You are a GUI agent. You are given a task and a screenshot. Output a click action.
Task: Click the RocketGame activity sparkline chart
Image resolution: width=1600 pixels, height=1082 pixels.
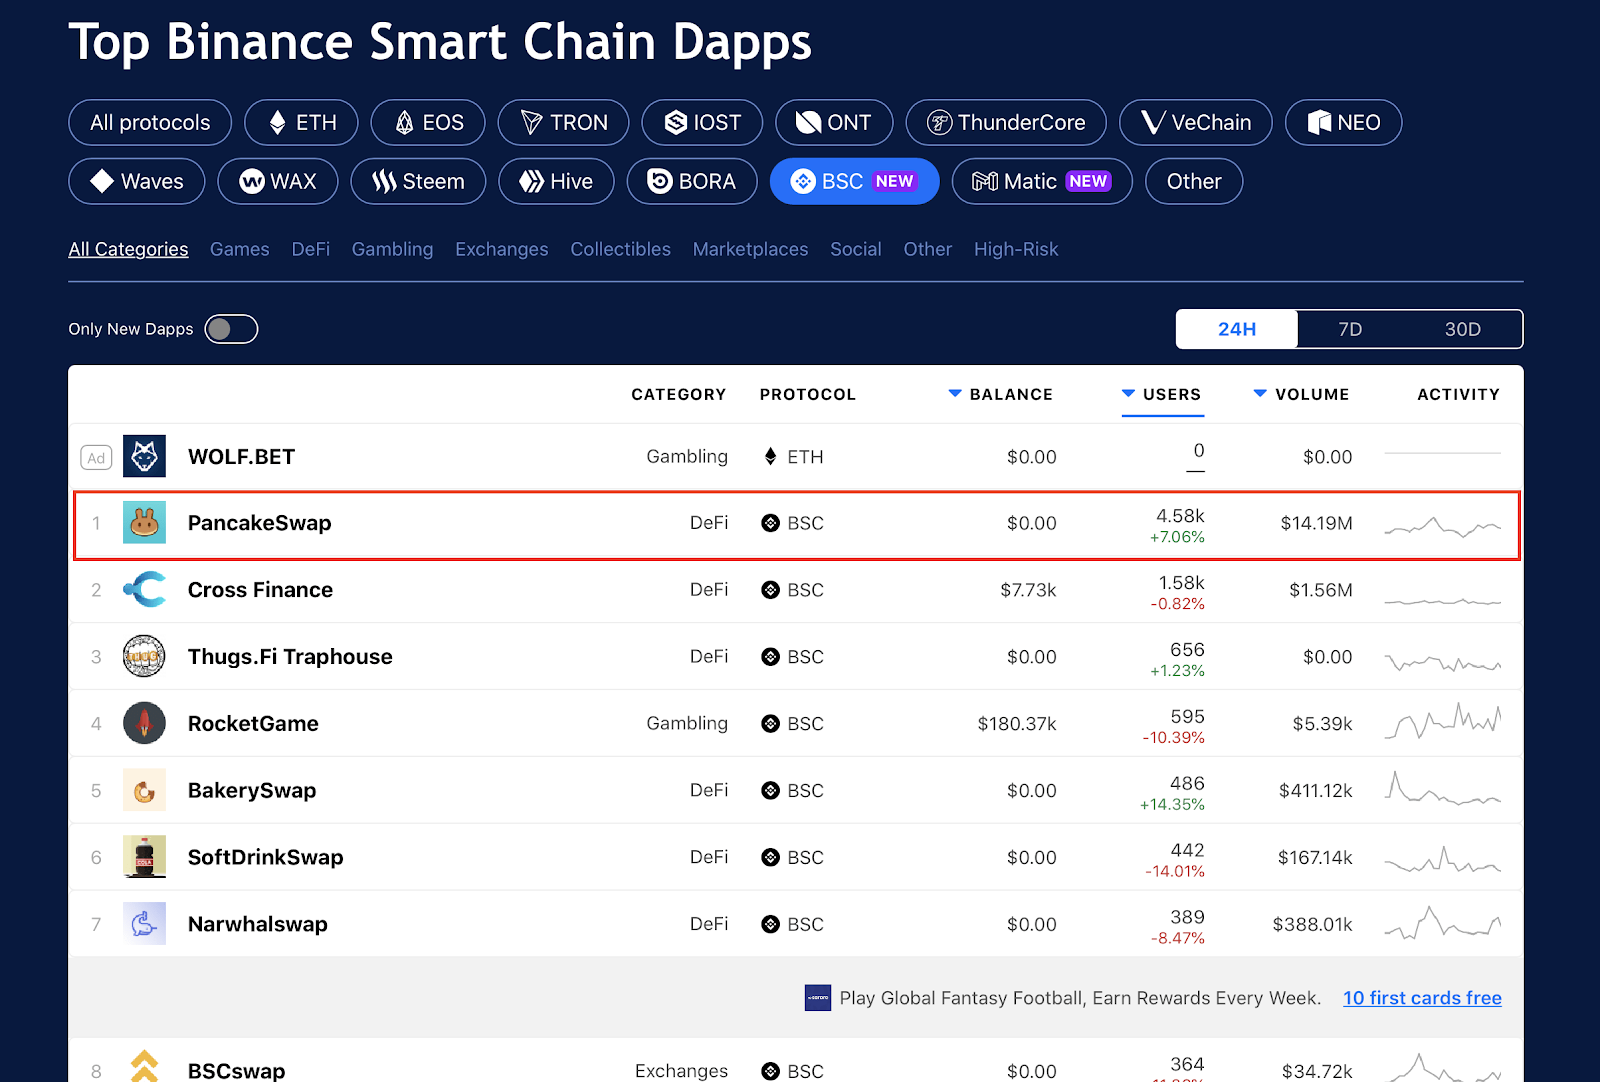1442,721
